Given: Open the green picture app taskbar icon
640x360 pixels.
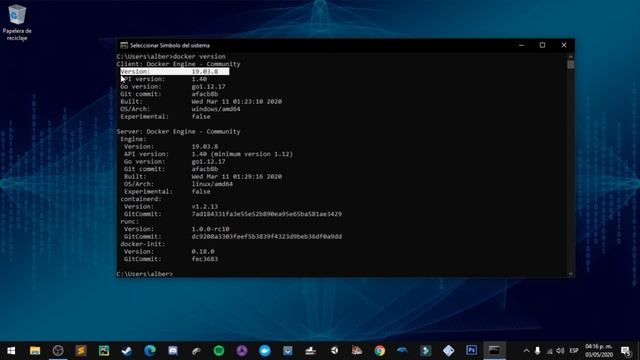Looking at the screenshot, I should [x=104, y=351].
